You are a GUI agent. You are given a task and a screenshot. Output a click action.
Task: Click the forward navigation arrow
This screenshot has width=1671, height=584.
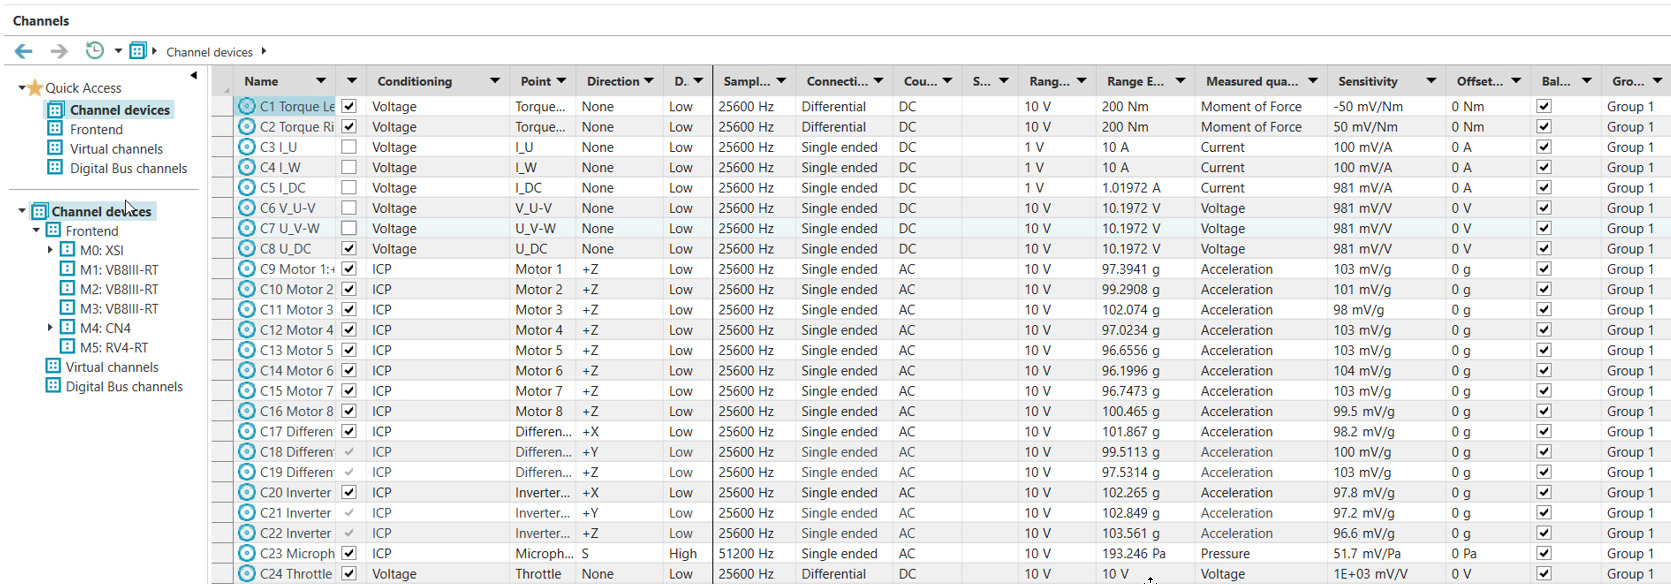pos(59,51)
